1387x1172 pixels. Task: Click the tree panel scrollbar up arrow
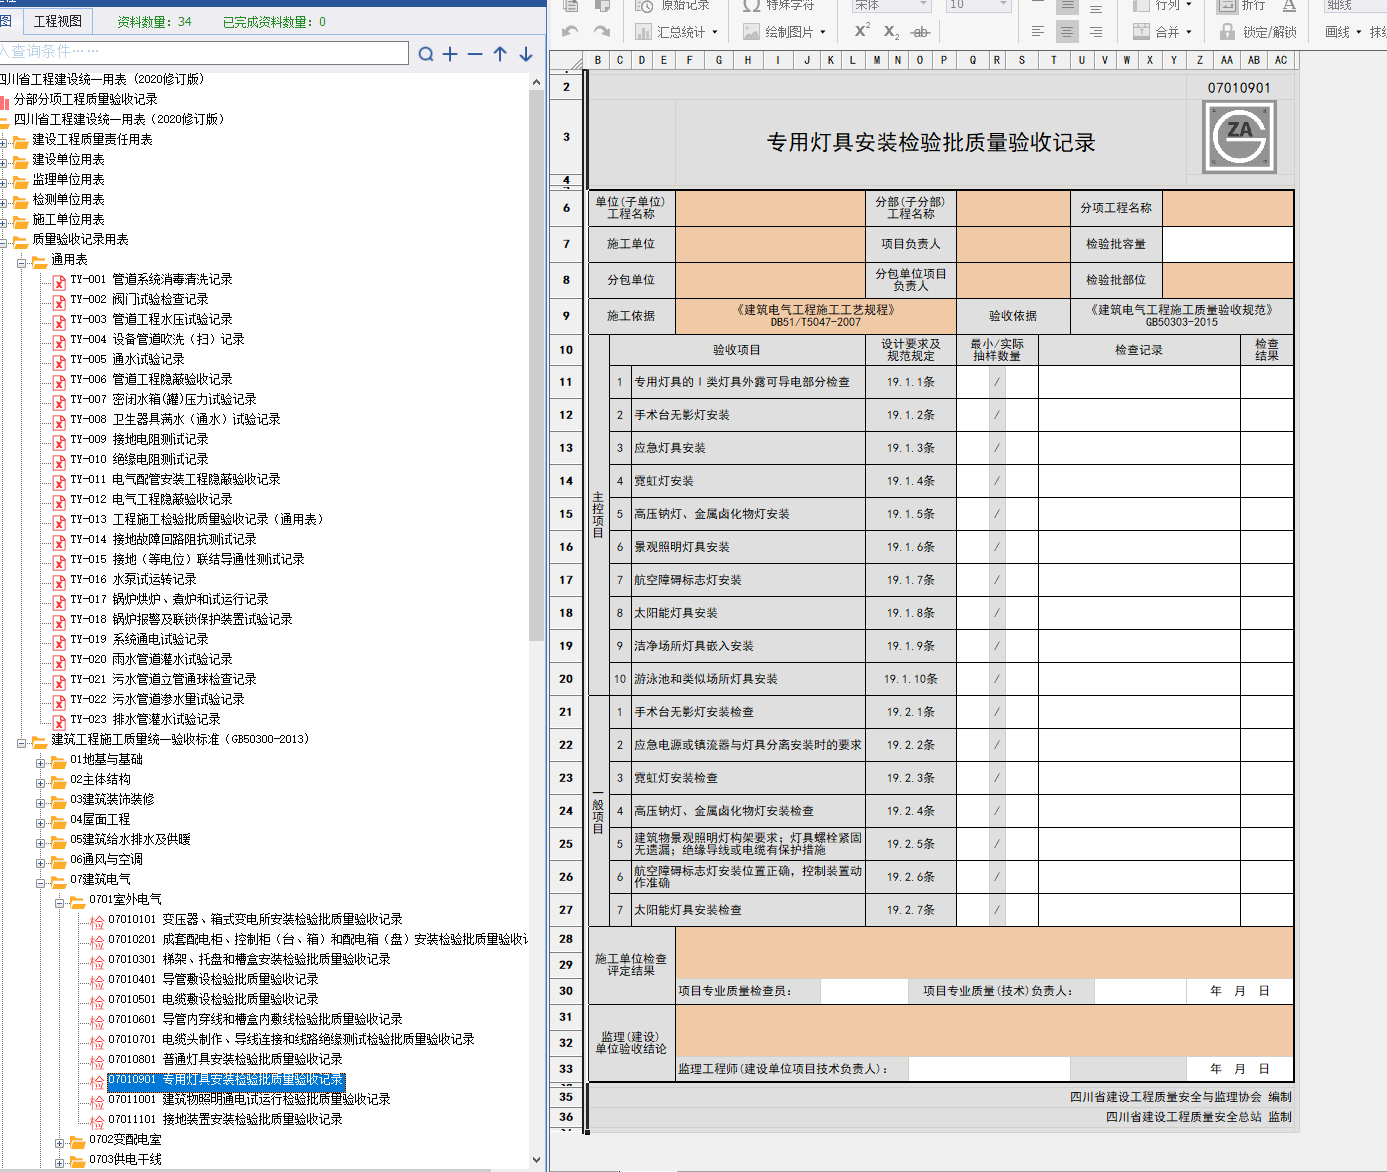pyautogui.click(x=536, y=82)
